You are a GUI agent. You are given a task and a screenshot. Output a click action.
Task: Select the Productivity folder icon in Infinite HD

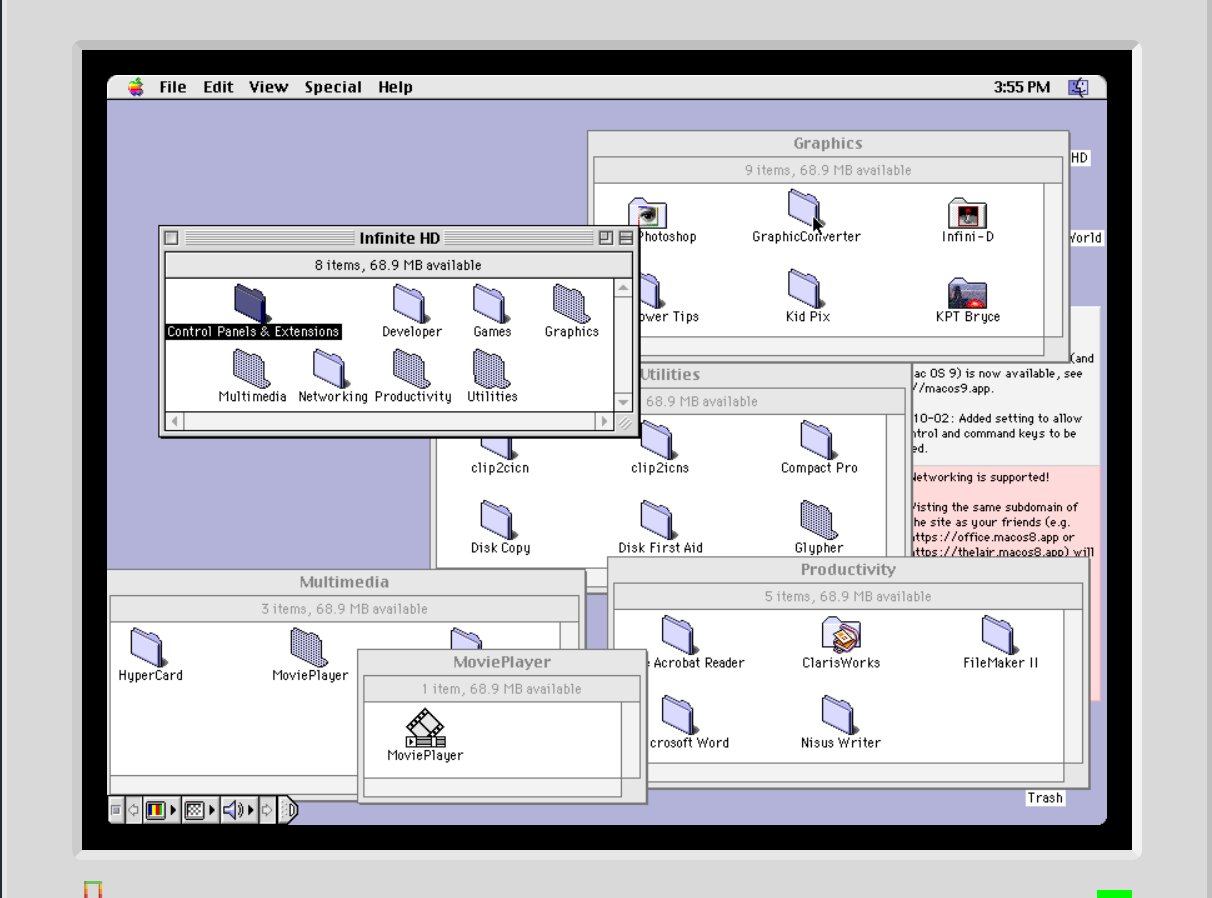[x=411, y=368]
